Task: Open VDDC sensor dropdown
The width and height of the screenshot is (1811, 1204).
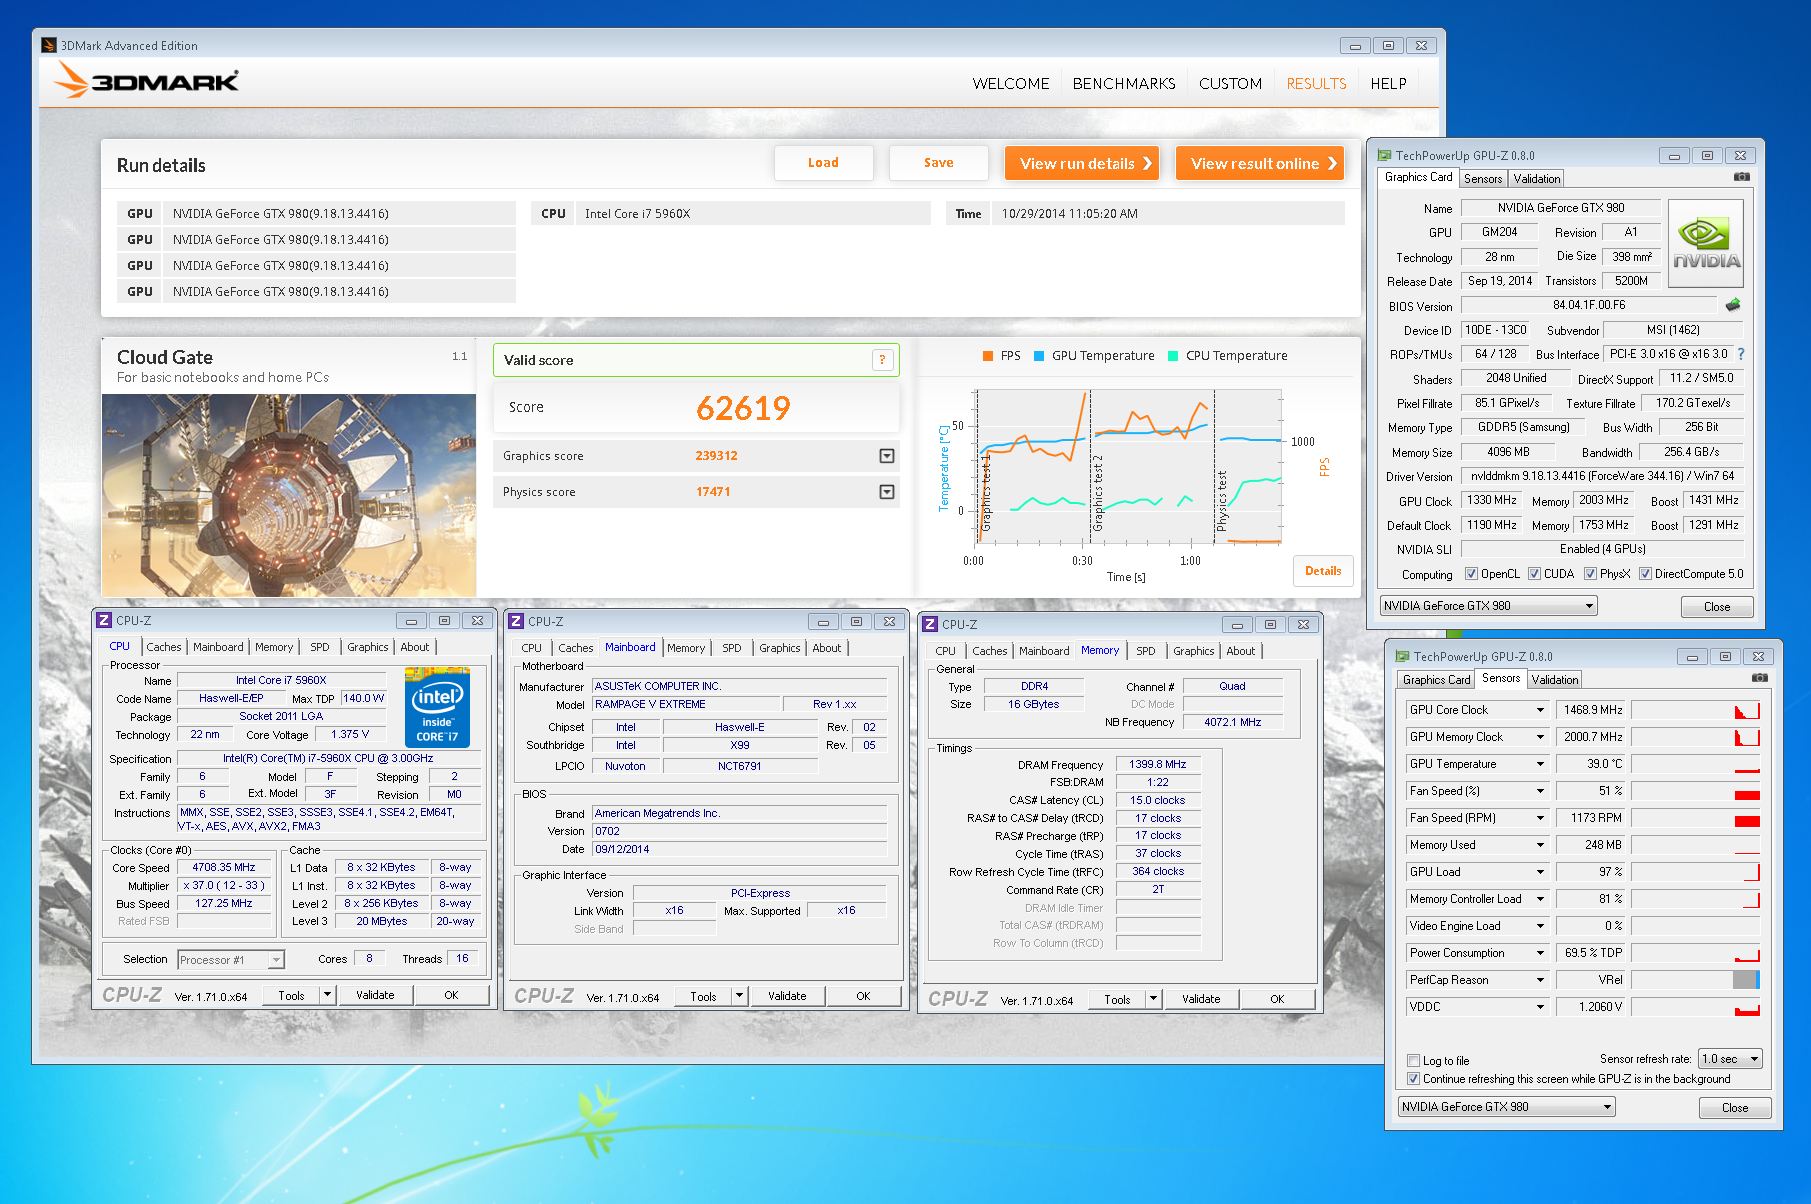Action: coord(1540,1007)
